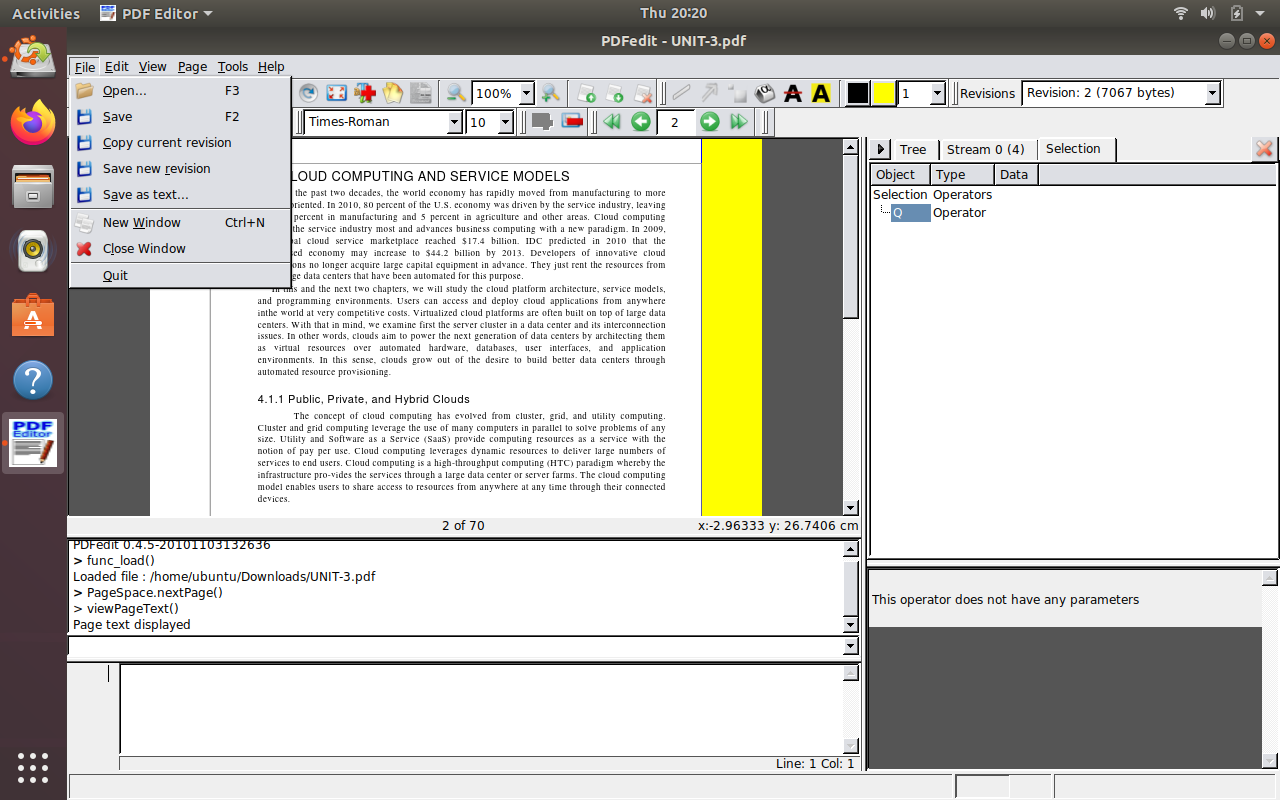Image resolution: width=1280 pixels, height=800 pixels.
Task: Click the reload page icon
Action: [x=309, y=93]
